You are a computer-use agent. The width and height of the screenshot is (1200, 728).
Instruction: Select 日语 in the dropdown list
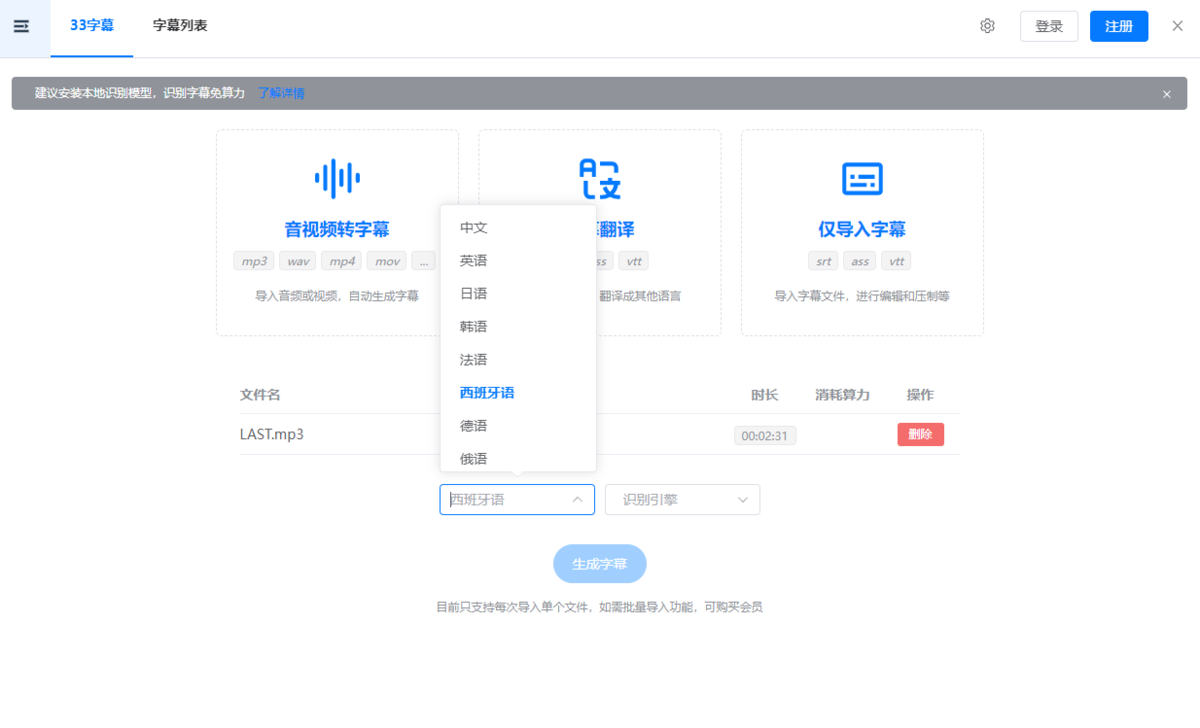(x=474, y=294)
